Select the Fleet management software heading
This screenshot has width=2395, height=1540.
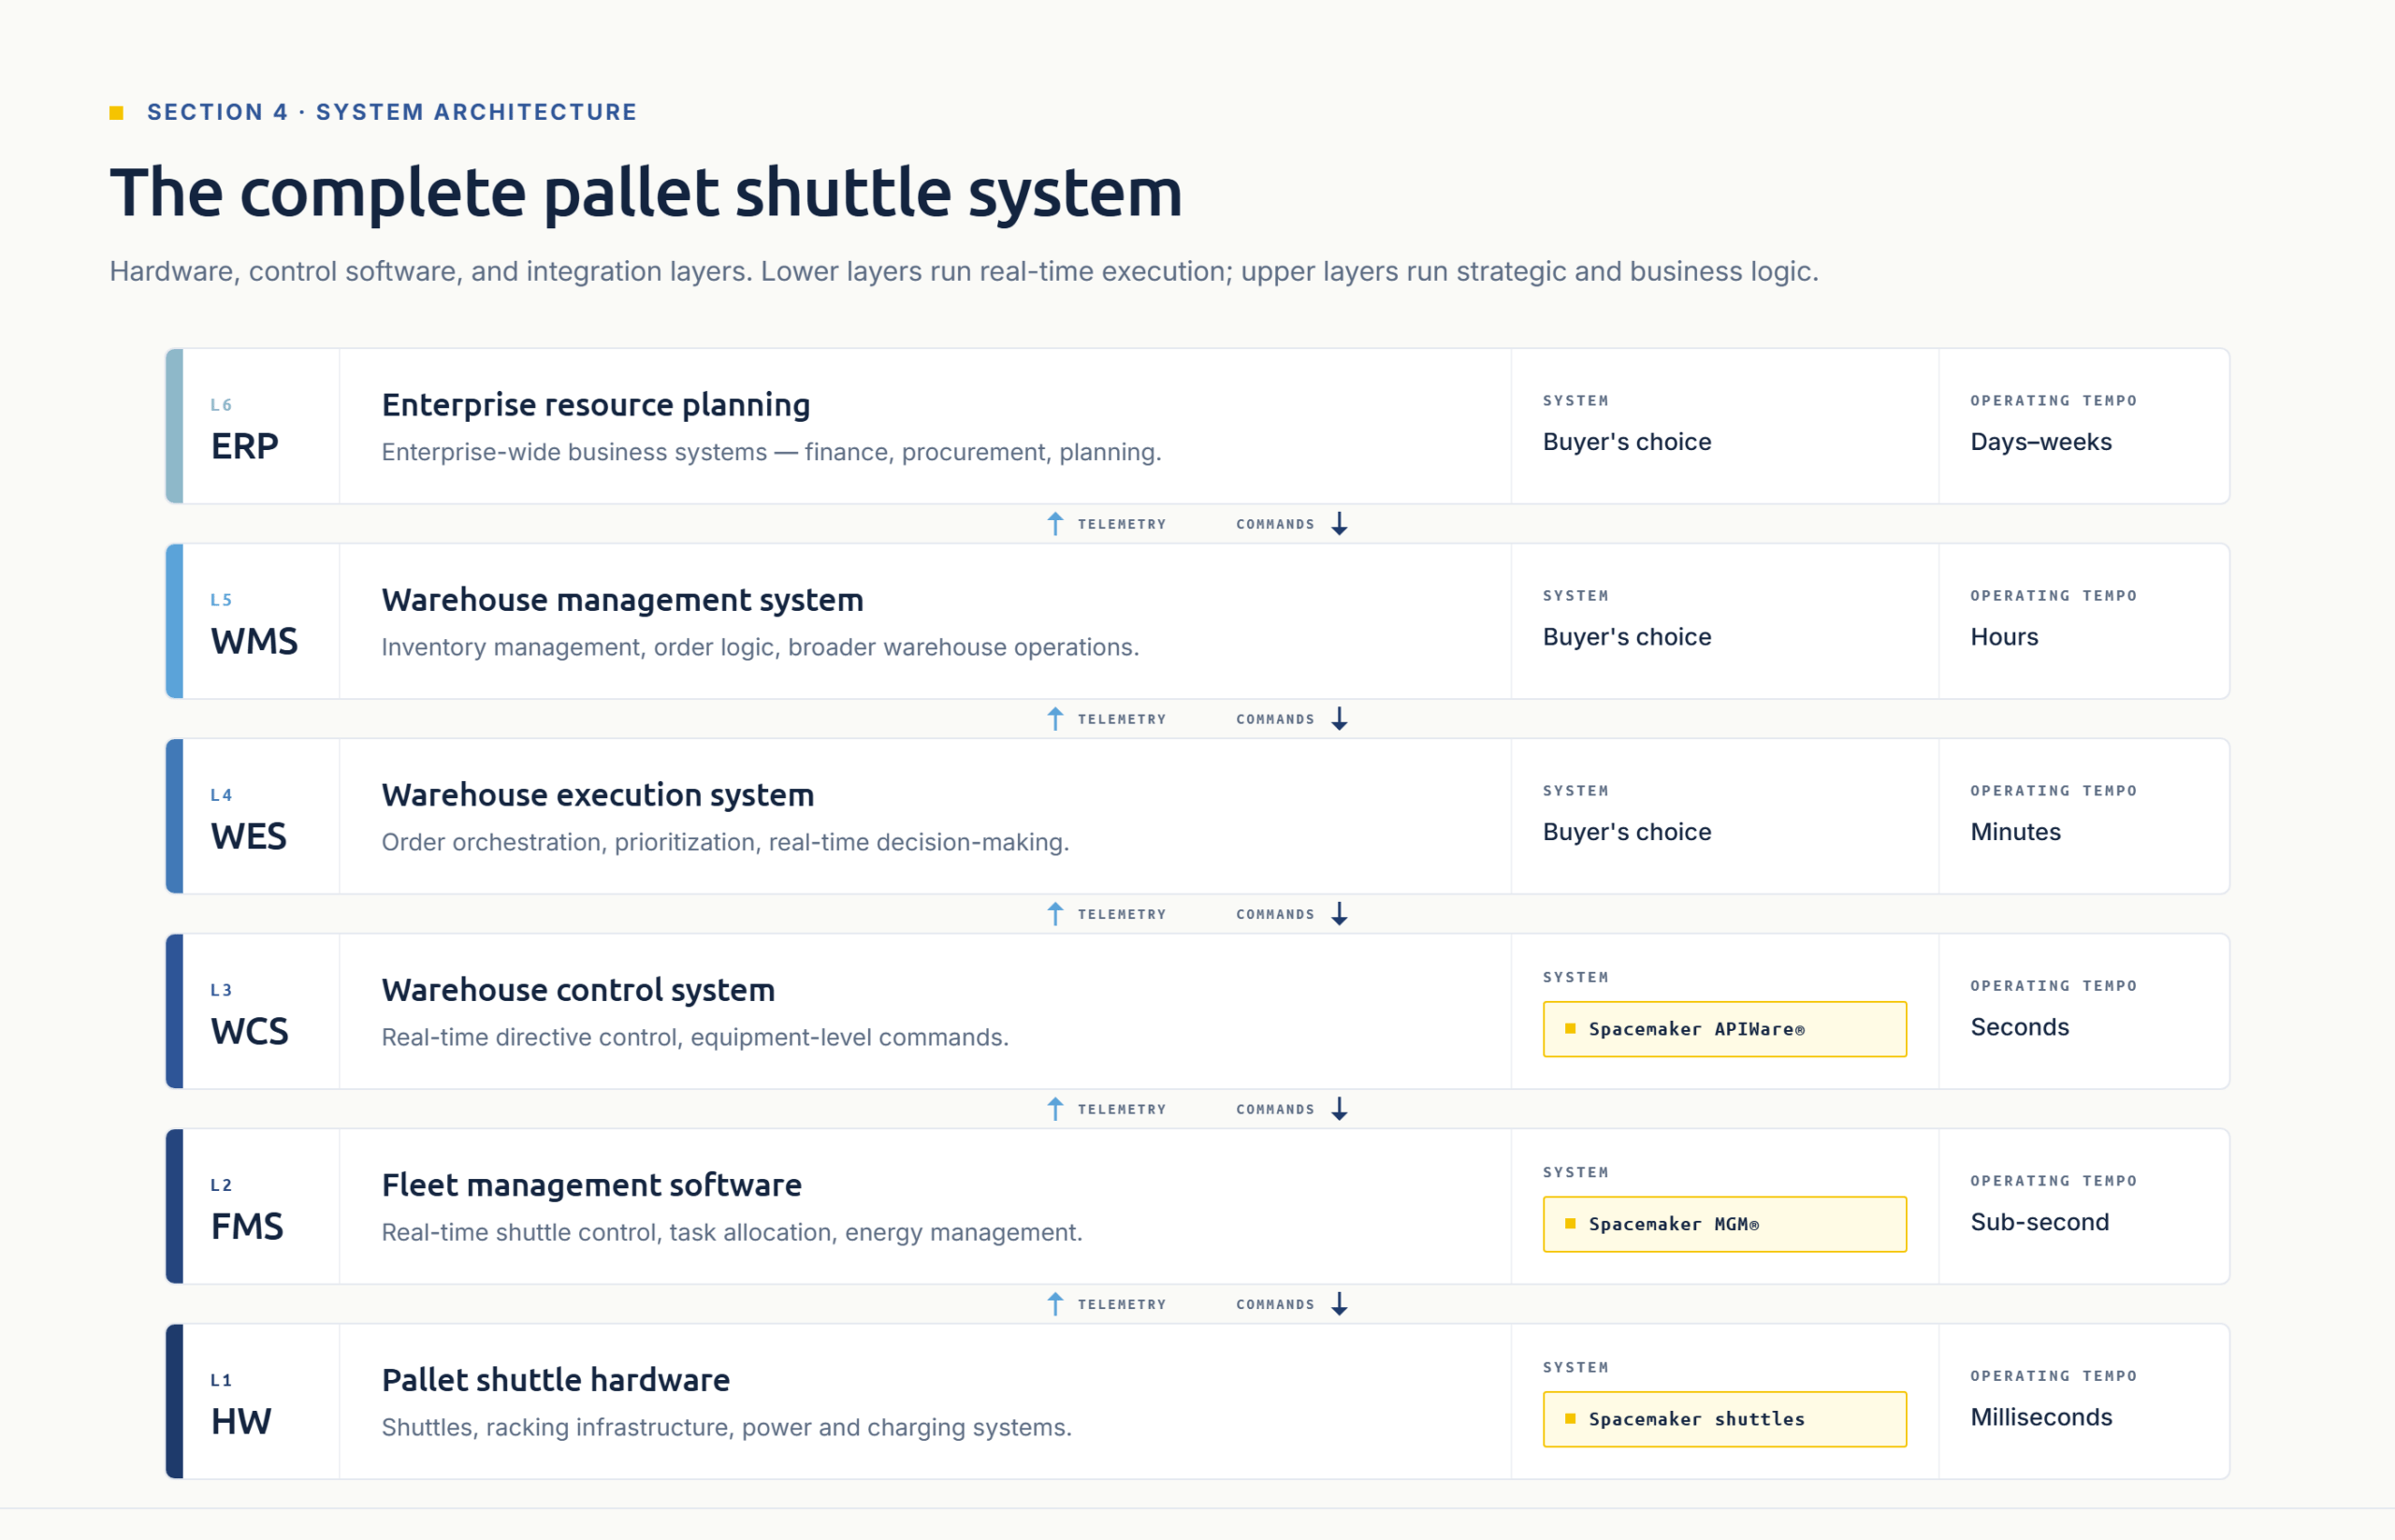click(x=591, y=1185)
